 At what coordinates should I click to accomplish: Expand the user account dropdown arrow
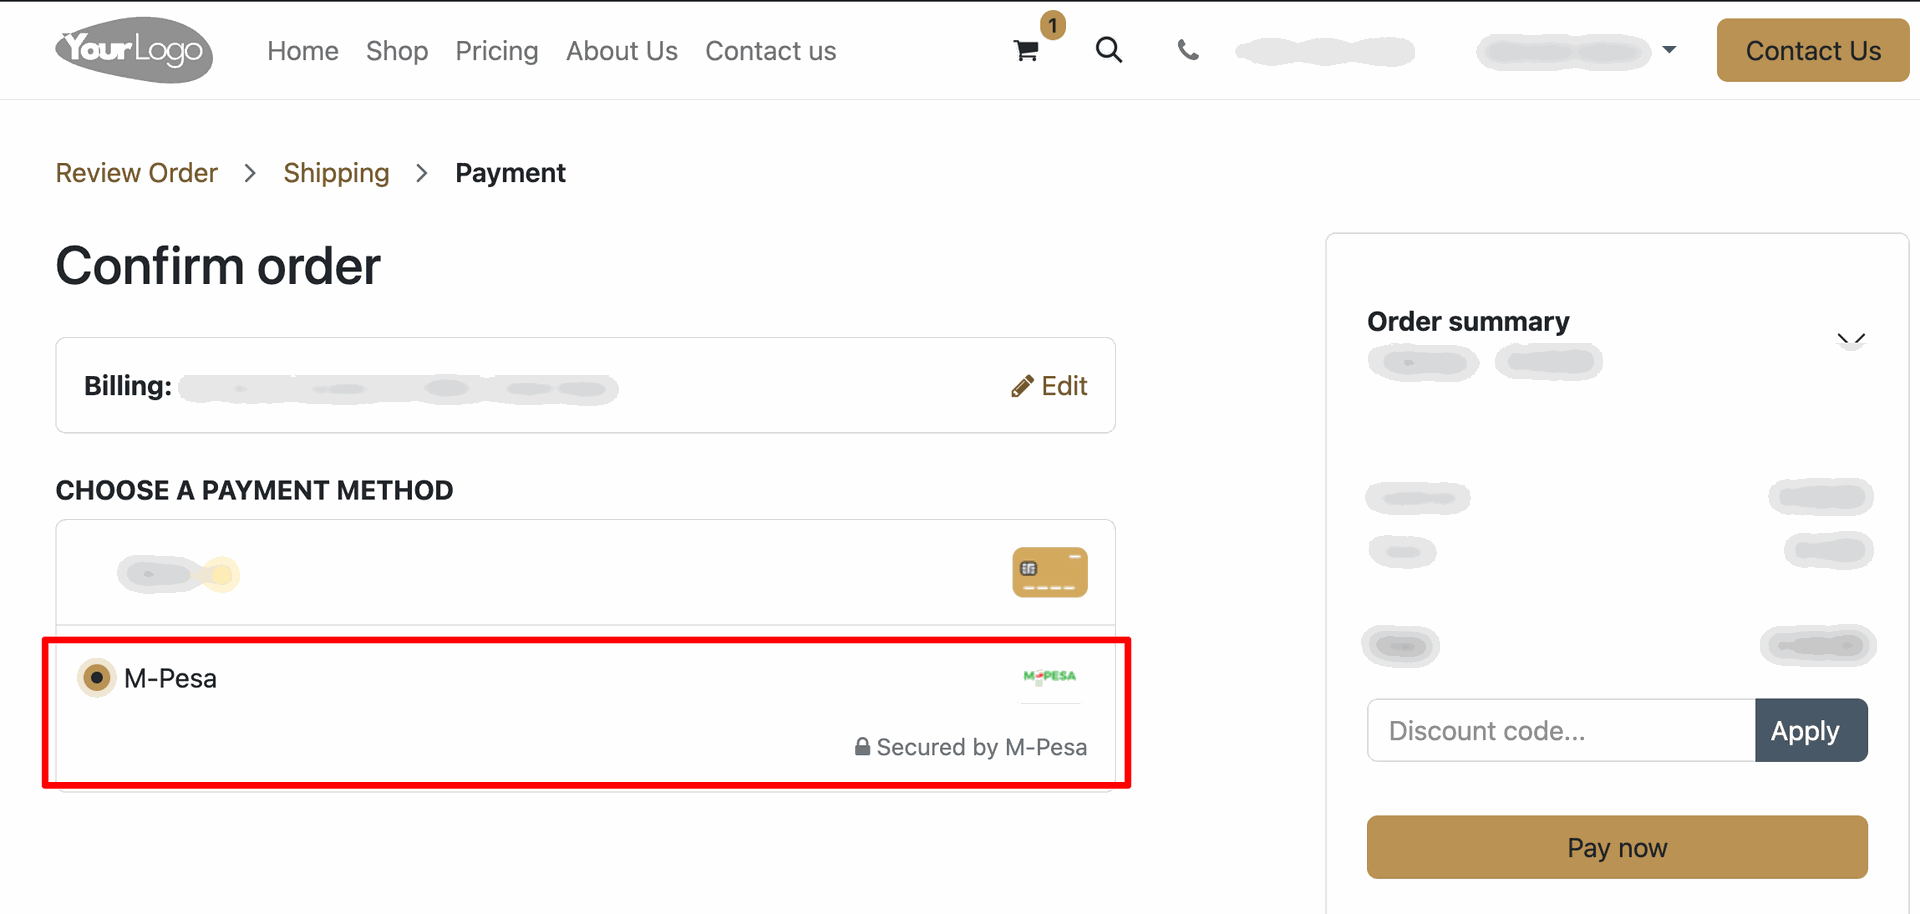1669,50
